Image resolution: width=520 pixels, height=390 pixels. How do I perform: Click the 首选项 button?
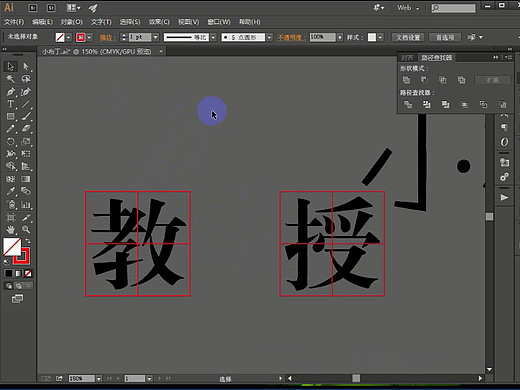click(445, 37)
